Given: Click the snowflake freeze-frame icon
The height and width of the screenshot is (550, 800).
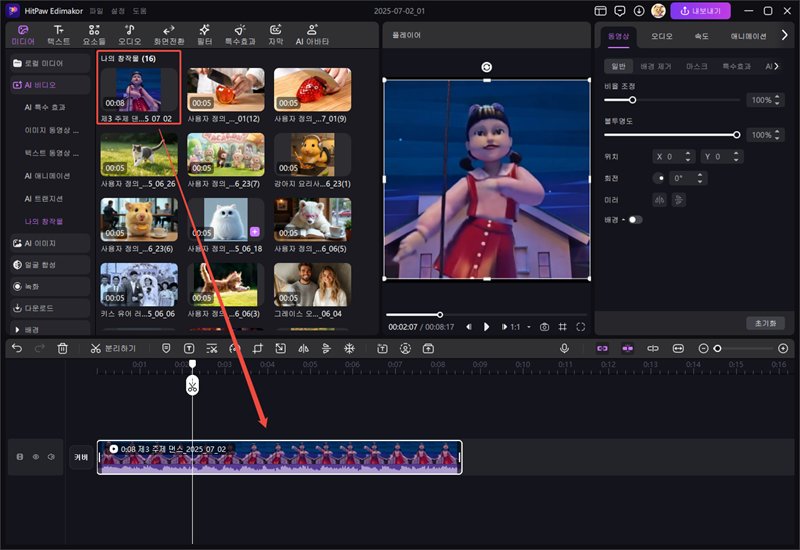Looking at the screenshot, I should pyautogui.click(x=349, y=348).
